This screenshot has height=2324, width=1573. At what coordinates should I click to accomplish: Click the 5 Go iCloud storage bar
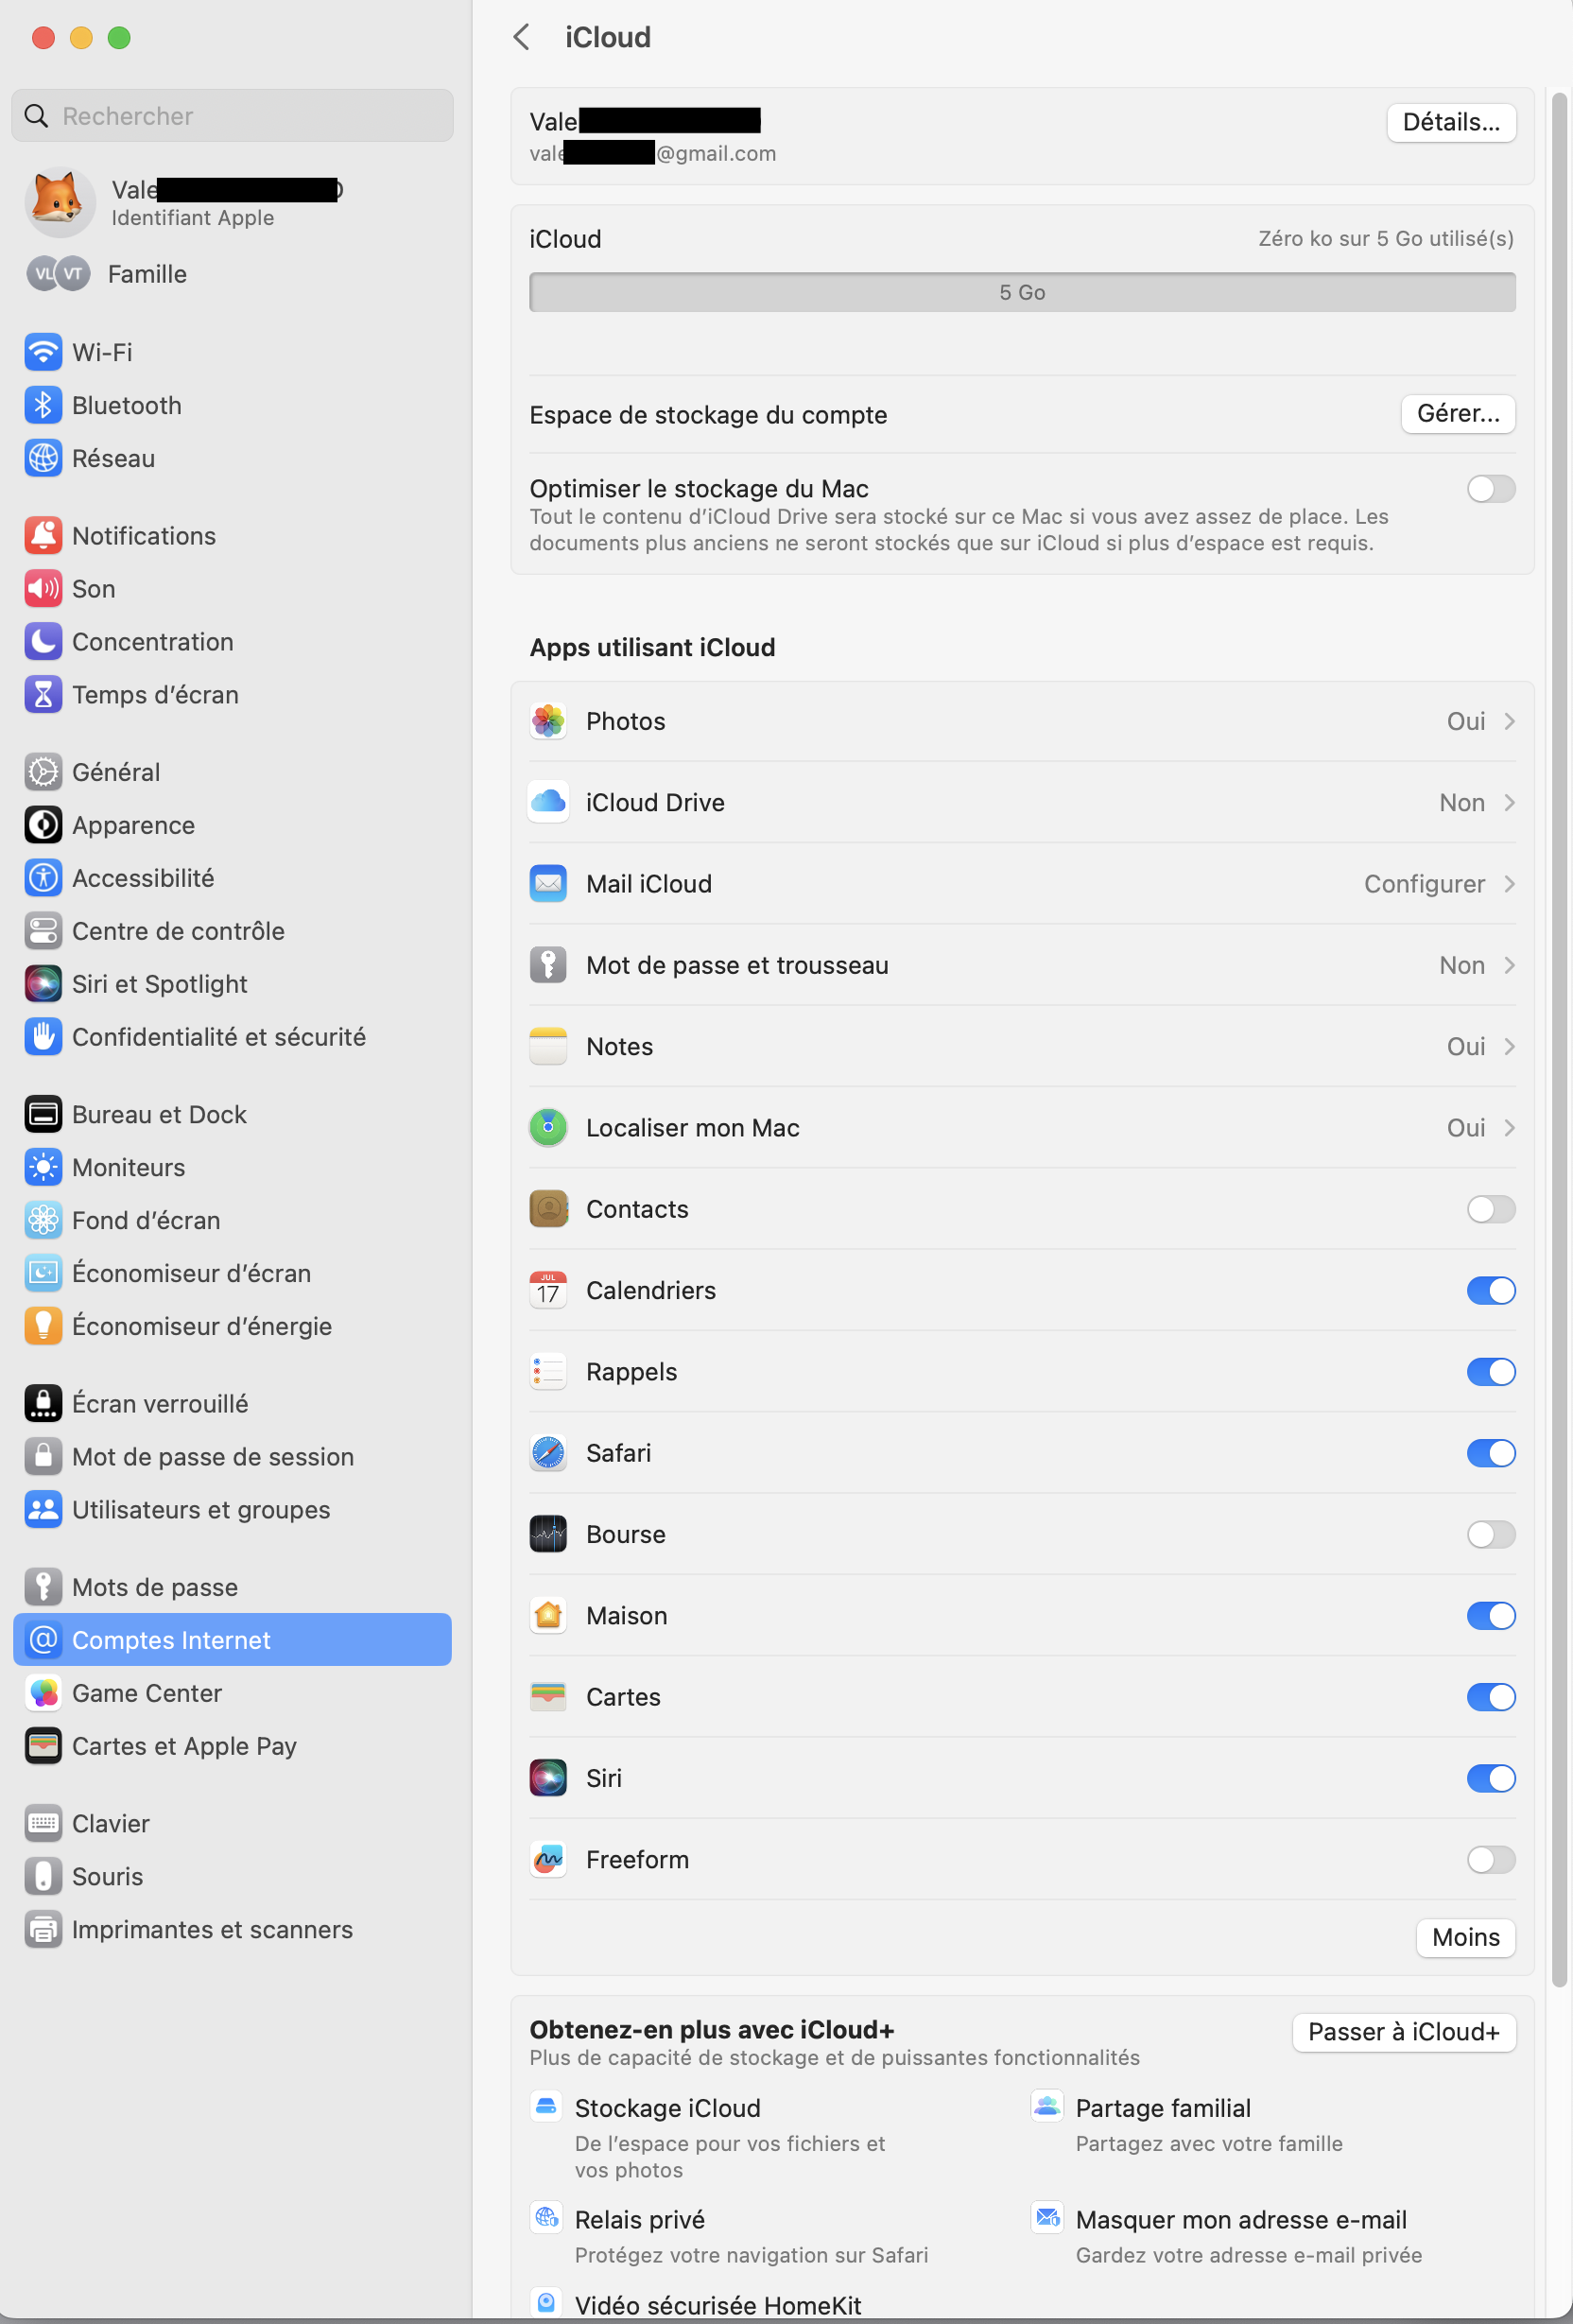coord(1022,292)
